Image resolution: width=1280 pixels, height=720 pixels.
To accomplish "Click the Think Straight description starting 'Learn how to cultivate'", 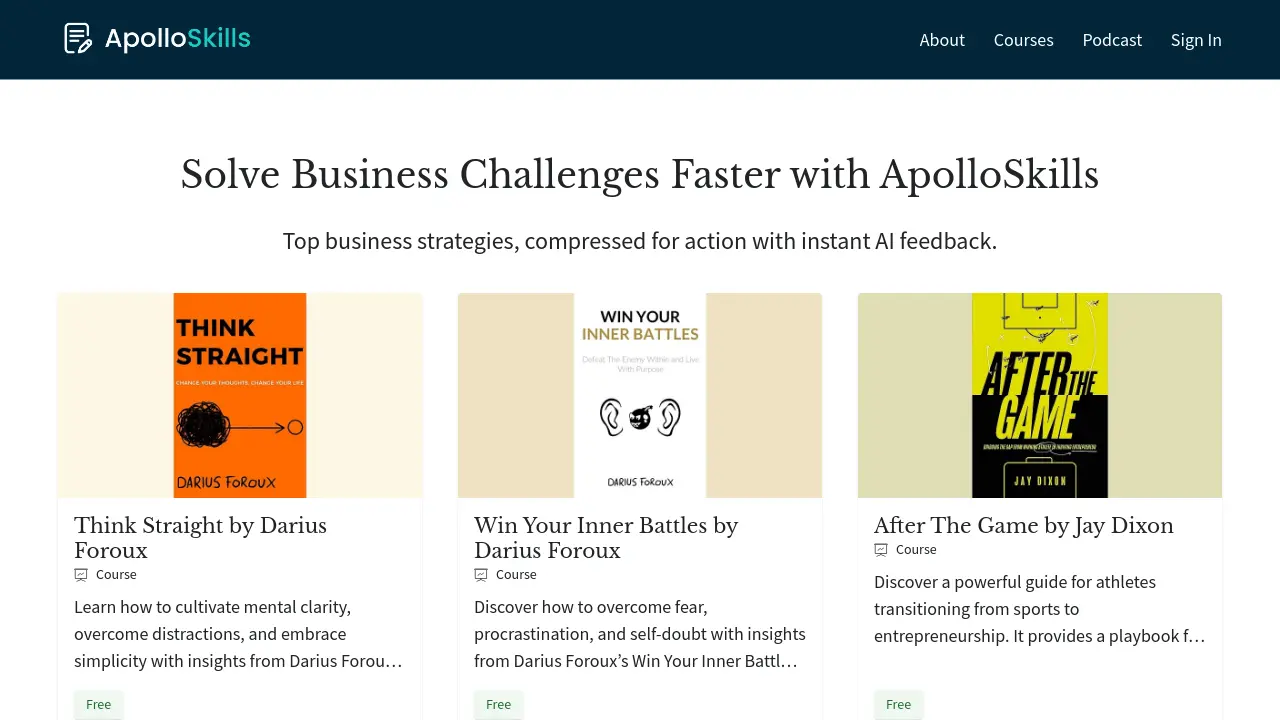I will click(239, 634).
